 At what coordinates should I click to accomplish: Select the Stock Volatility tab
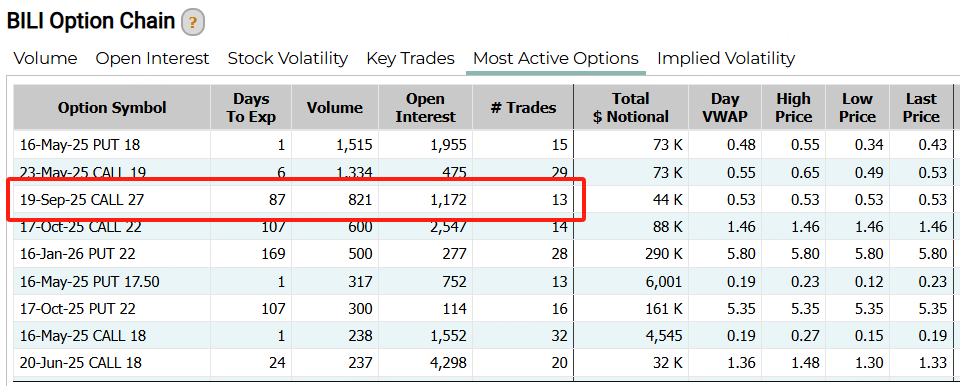[288, 59]
